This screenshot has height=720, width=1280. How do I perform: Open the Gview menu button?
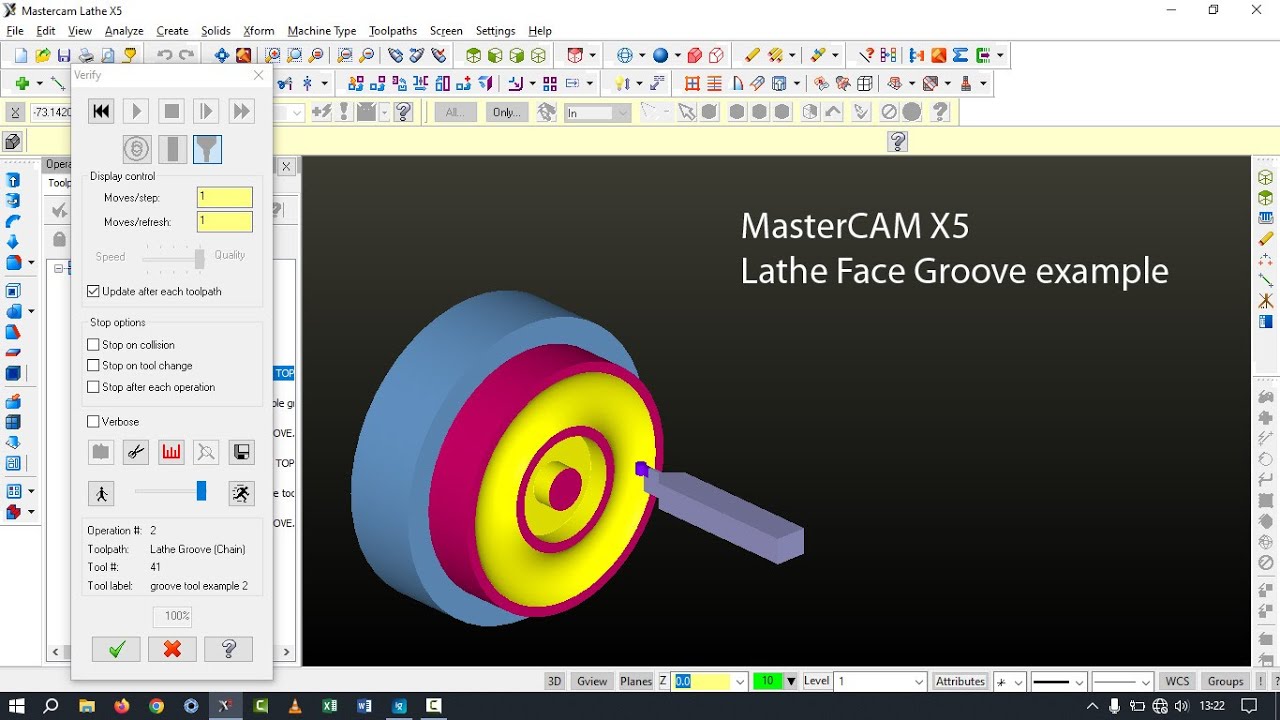[592, 681]
